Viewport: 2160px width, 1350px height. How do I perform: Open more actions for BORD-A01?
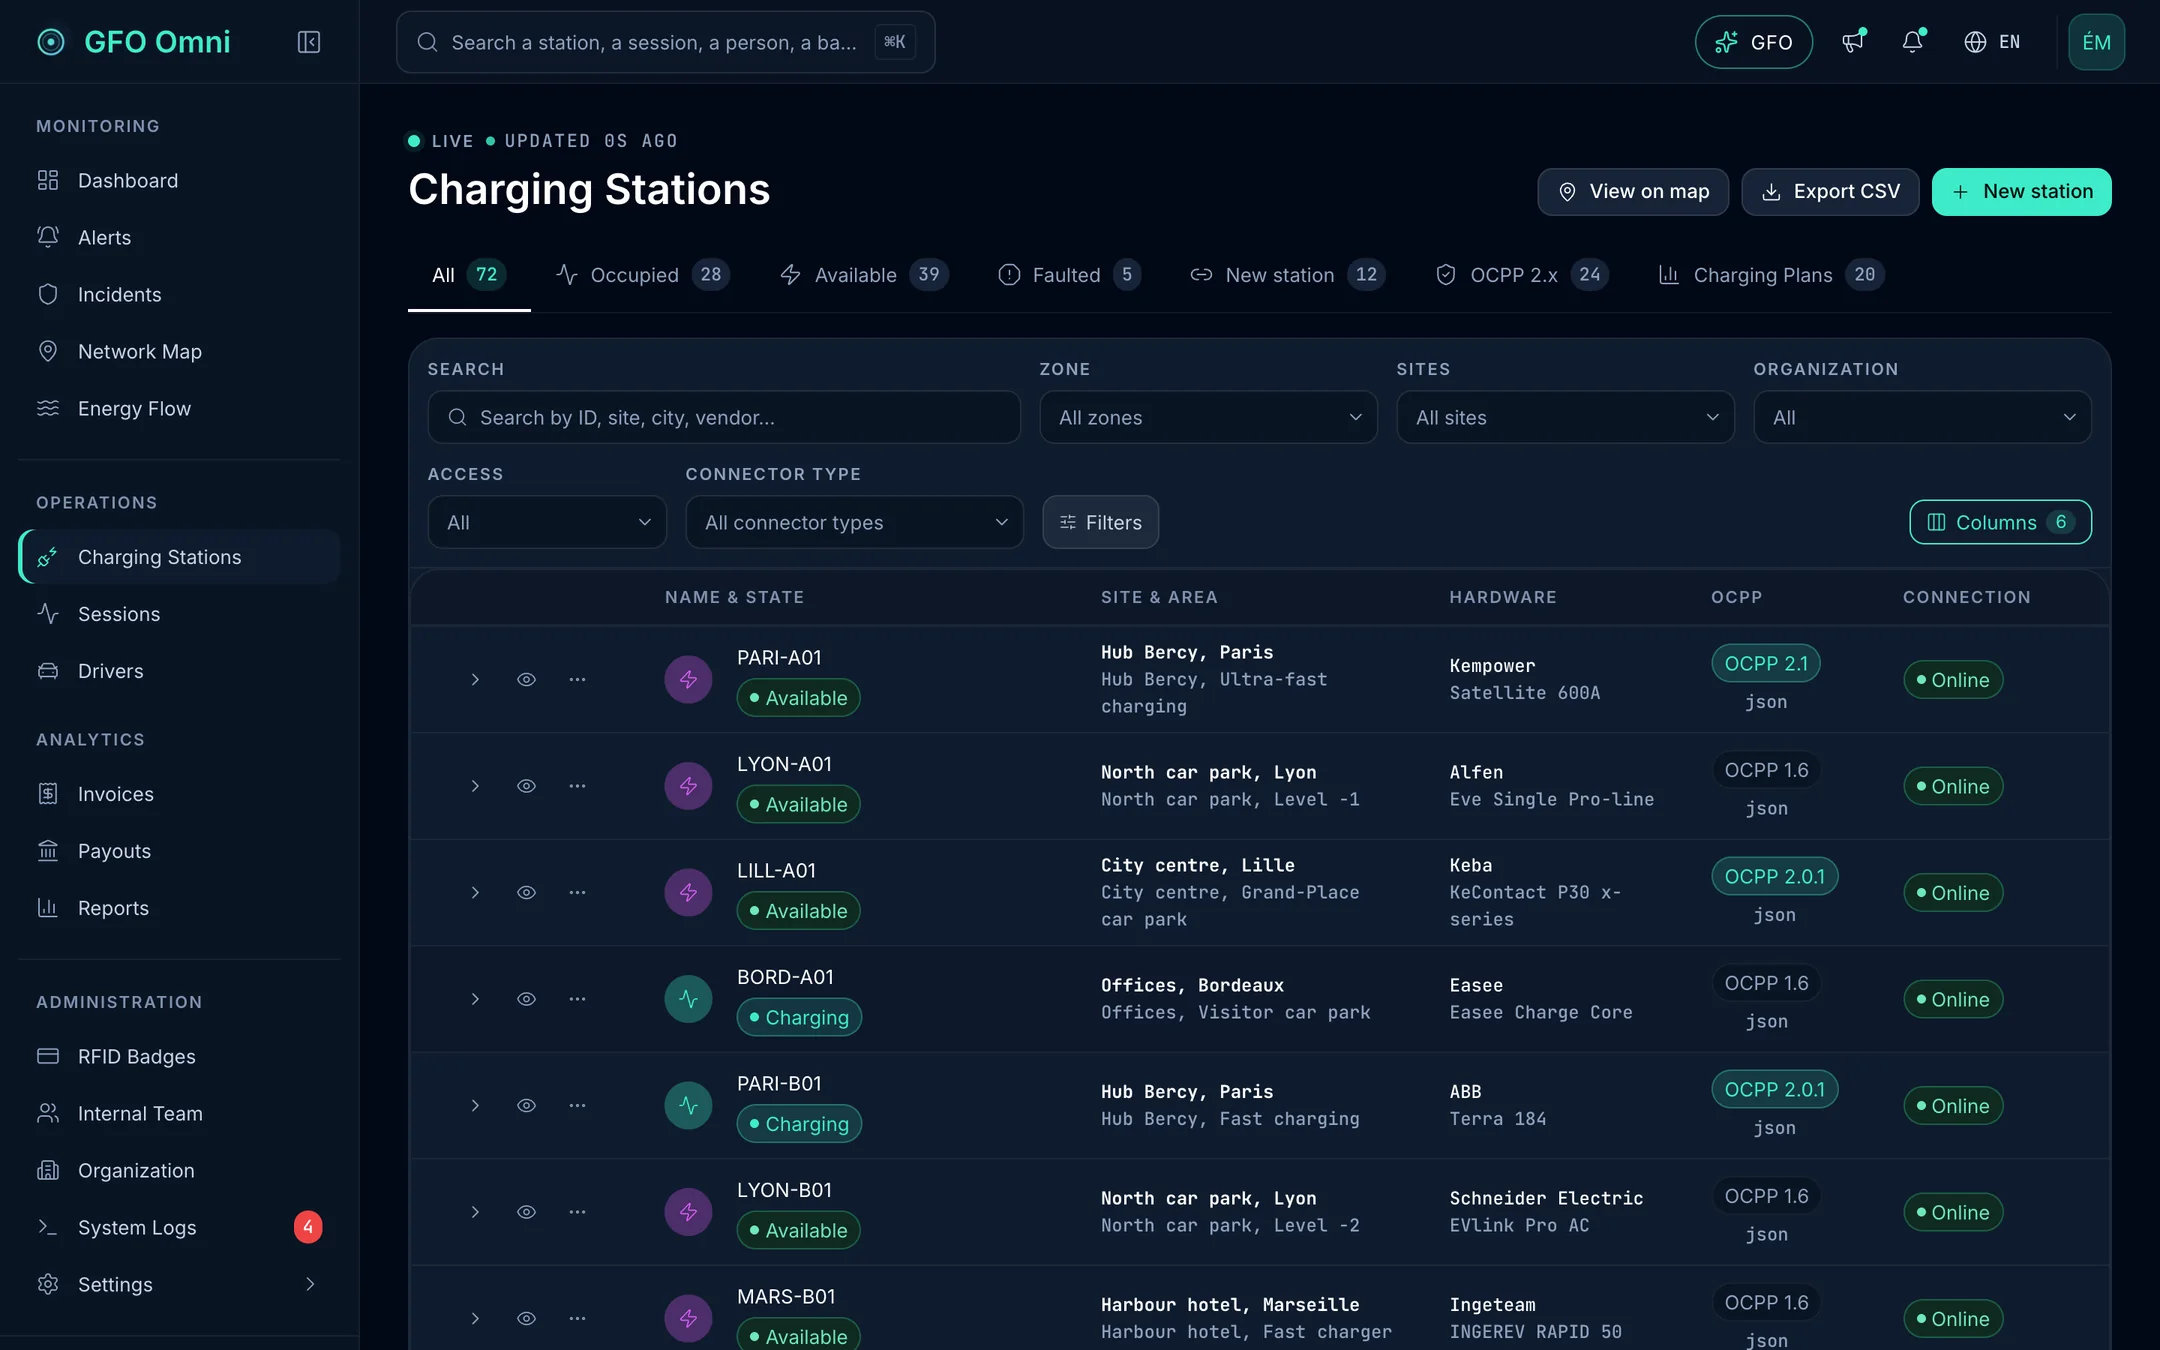pos(577,999)
